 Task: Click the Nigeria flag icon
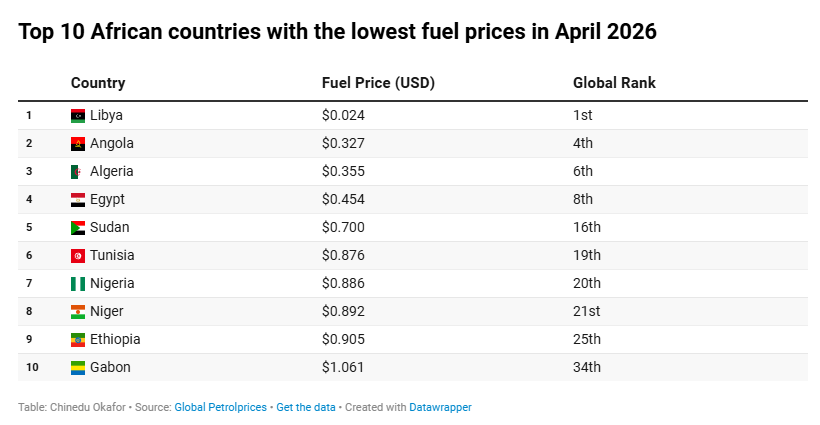pyautogui.click(x=78, y=283)
